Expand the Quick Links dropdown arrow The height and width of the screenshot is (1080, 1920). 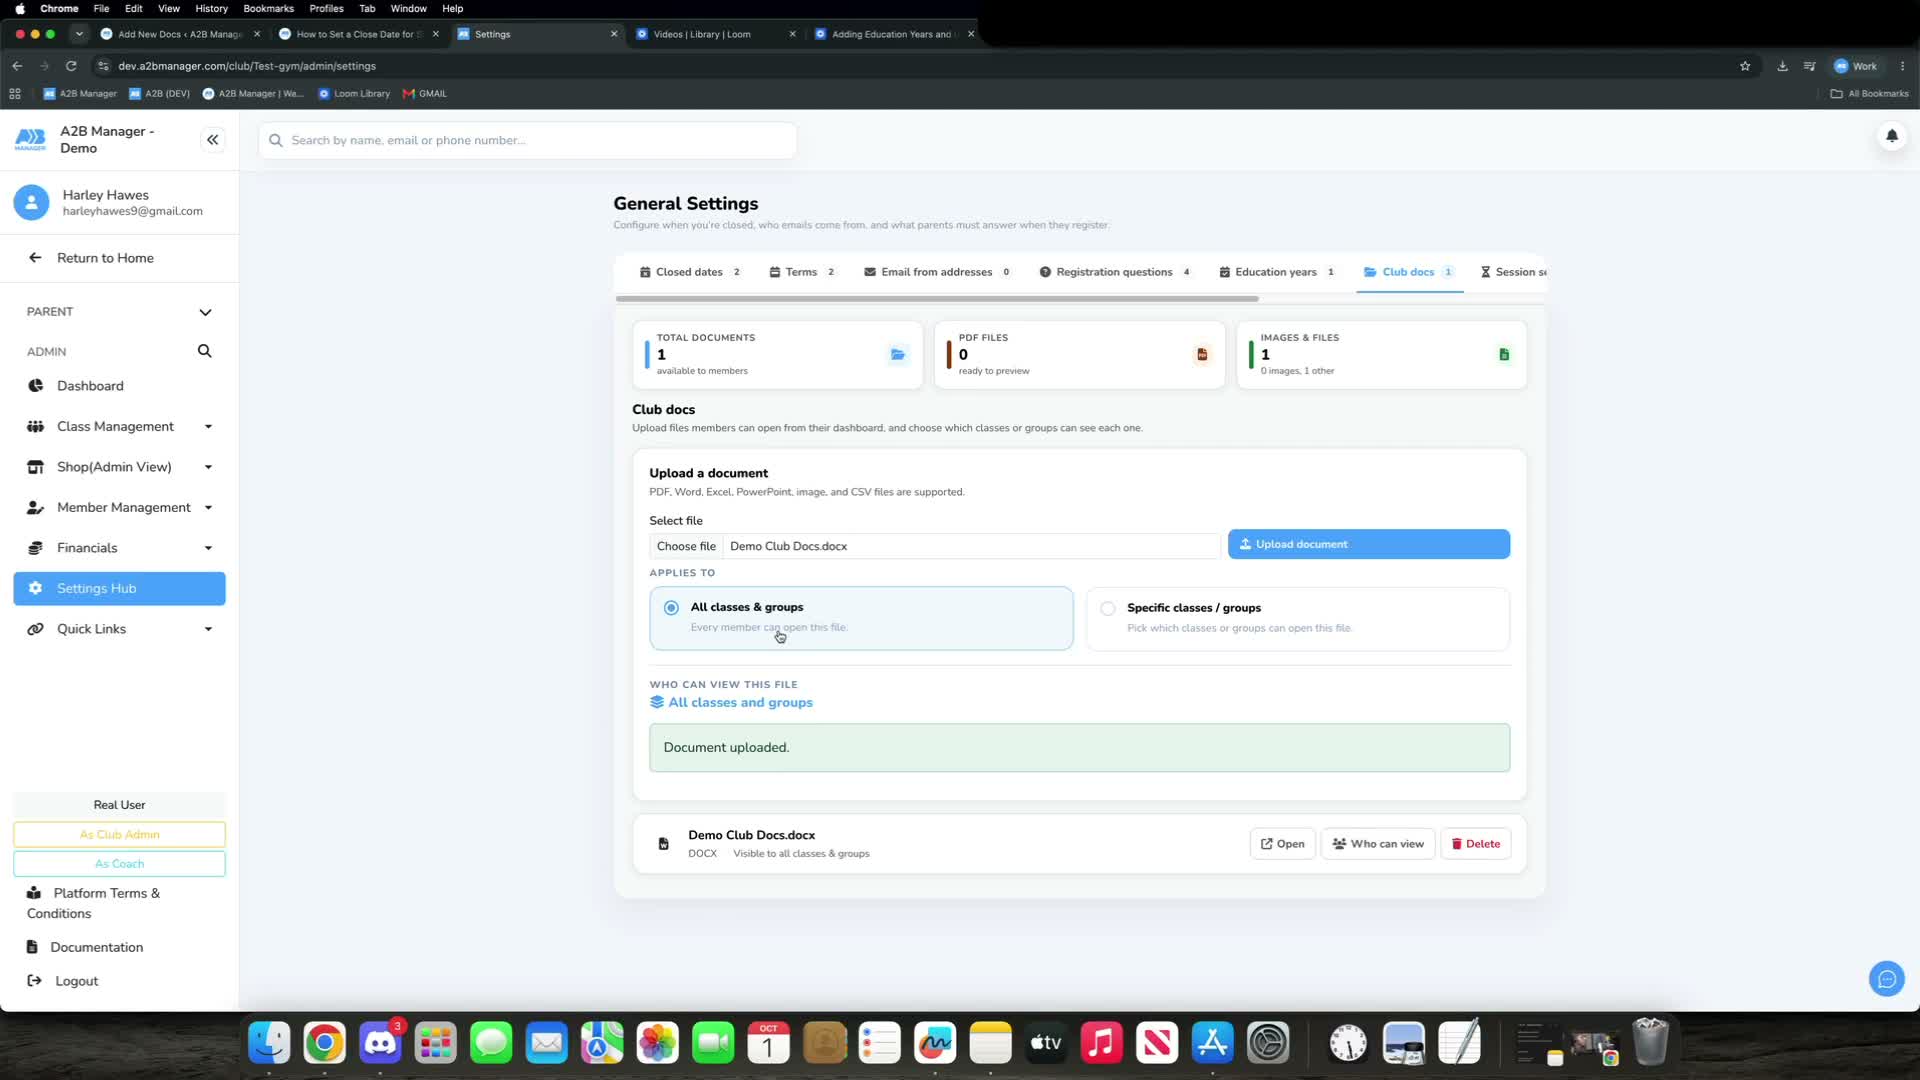tap(208, 629)
